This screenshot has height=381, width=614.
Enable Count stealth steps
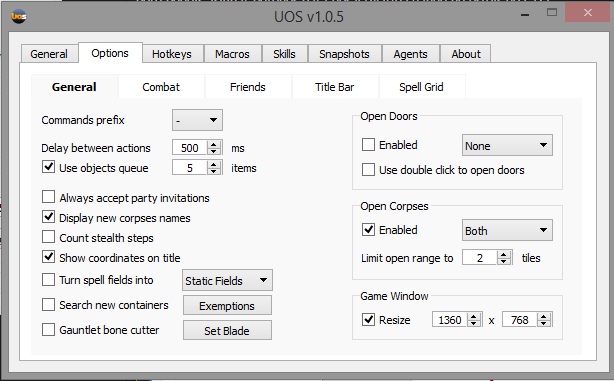[48, 237]
